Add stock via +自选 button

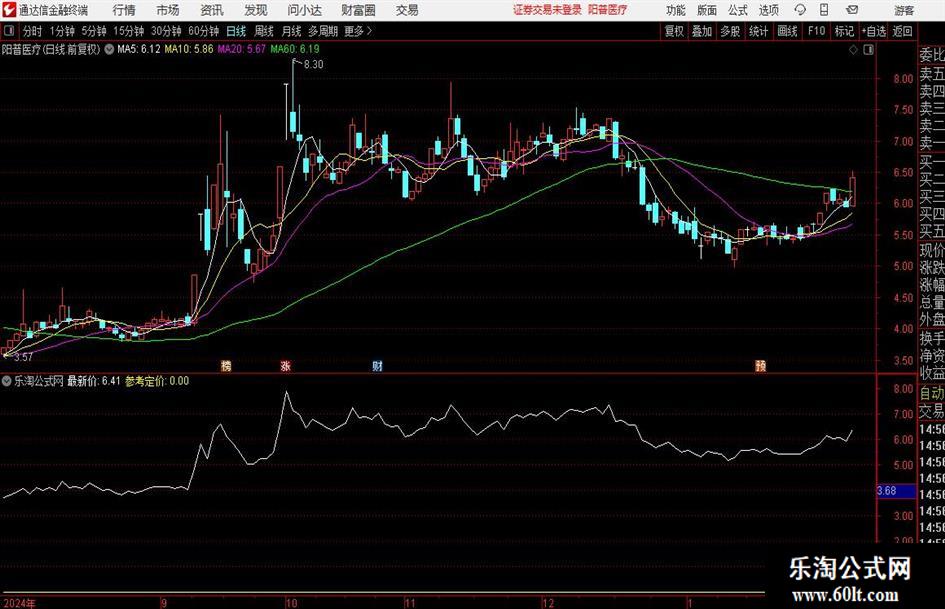pyautogui.click(x=873, y=31)
